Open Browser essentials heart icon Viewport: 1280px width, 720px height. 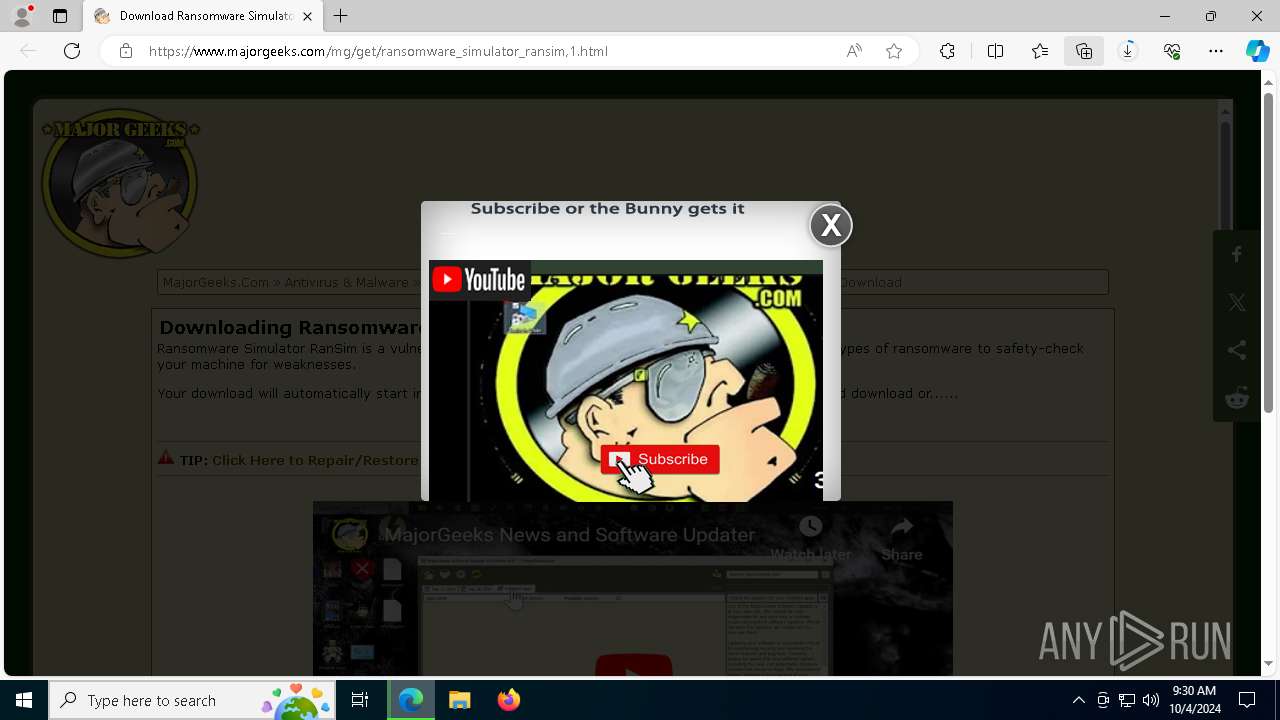[1172, 51]
